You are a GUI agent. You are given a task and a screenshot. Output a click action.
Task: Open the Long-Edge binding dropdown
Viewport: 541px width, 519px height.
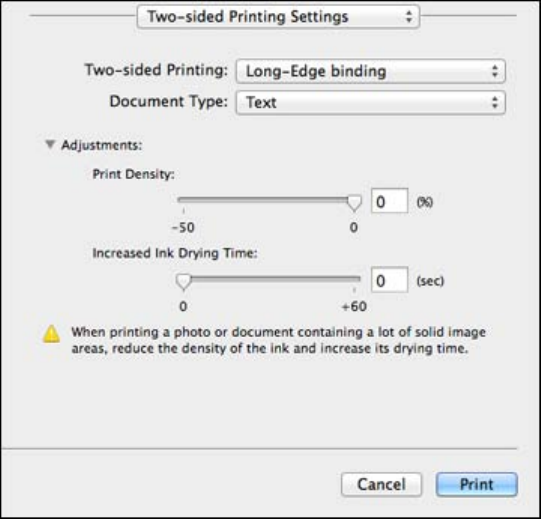(371, 71)
